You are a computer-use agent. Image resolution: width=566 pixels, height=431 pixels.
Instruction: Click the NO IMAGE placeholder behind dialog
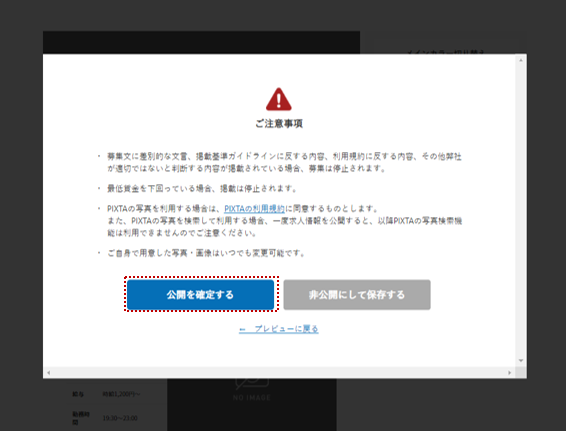pos(252,397)
